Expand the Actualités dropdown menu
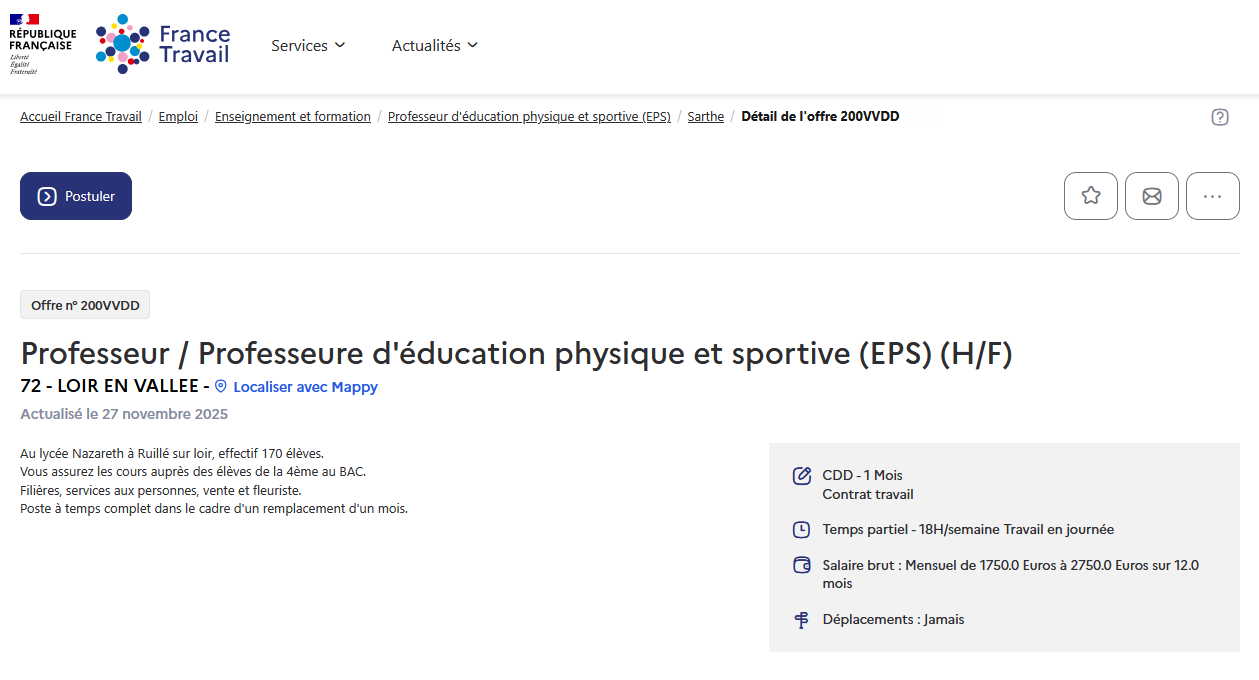Viewport: 1259px width, 680px height. pos(435,46)
